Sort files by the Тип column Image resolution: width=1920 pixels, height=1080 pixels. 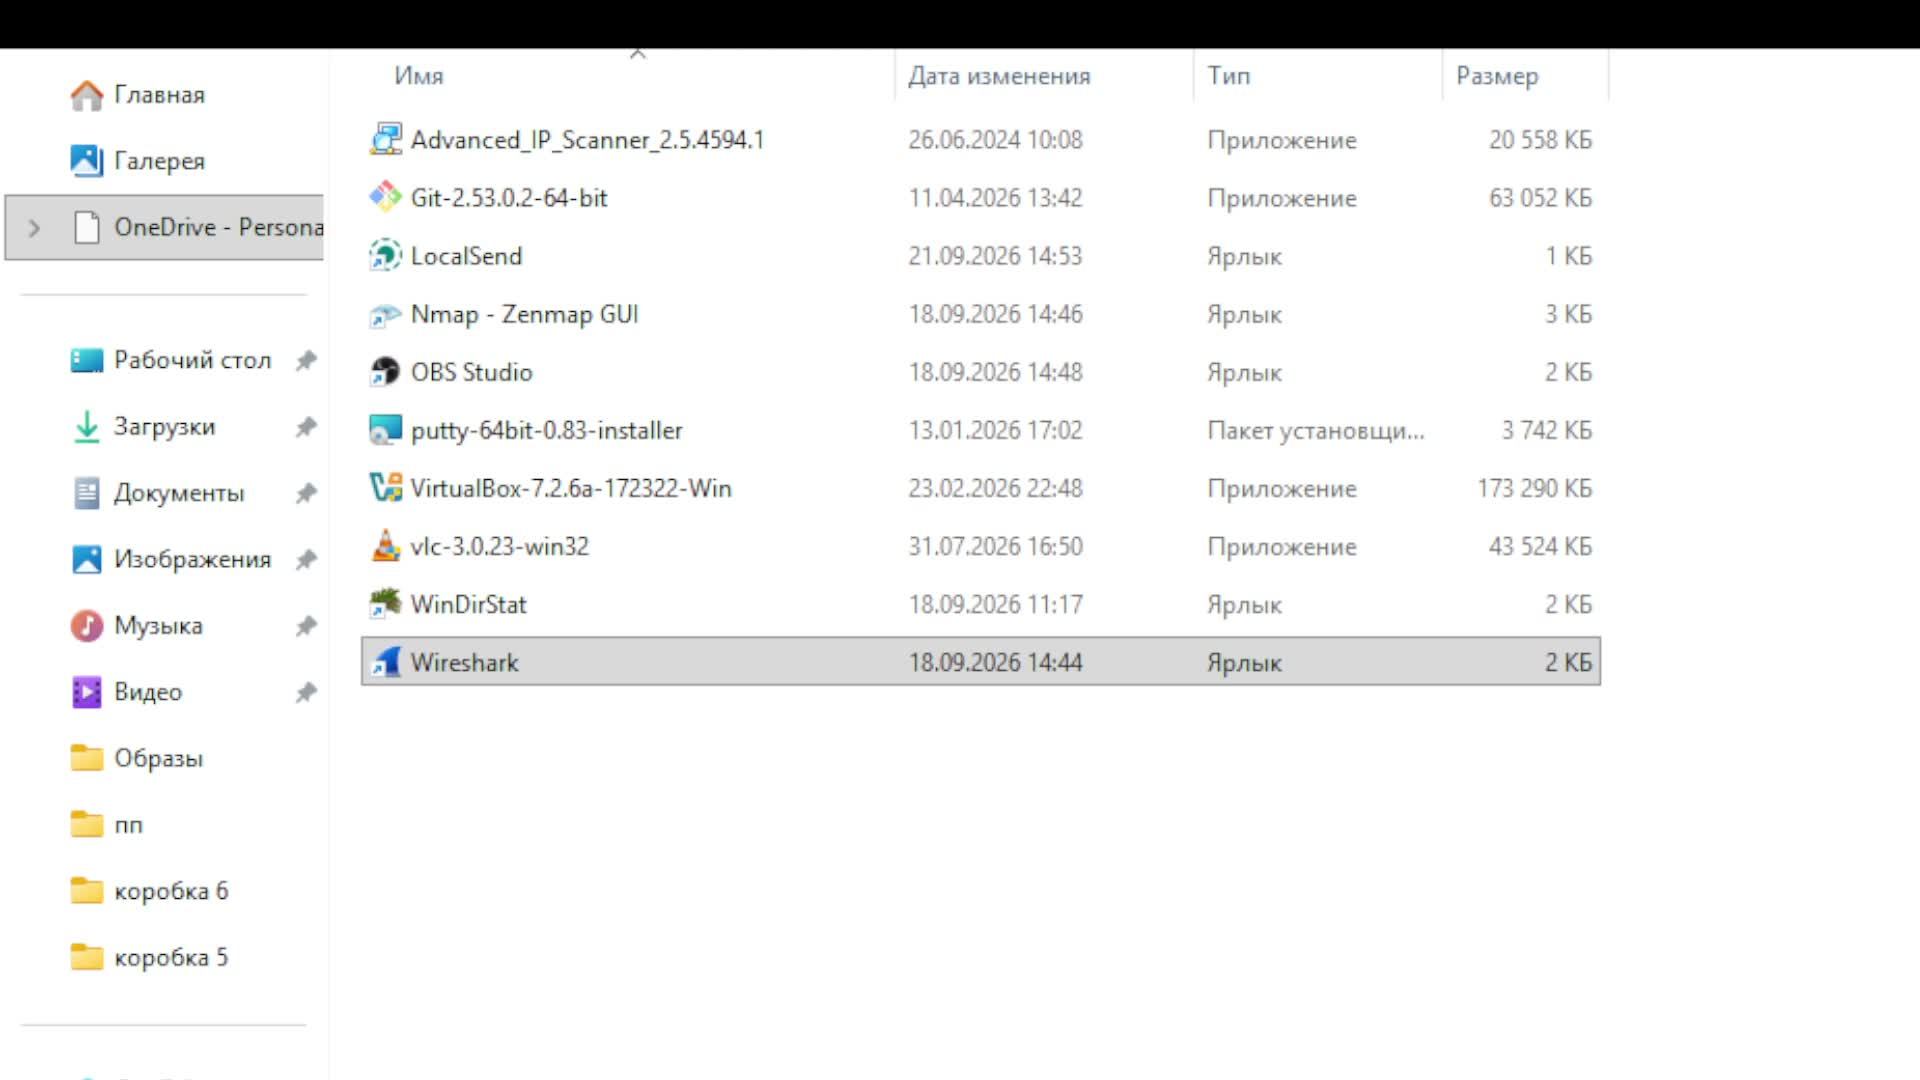coord(1228,76)
